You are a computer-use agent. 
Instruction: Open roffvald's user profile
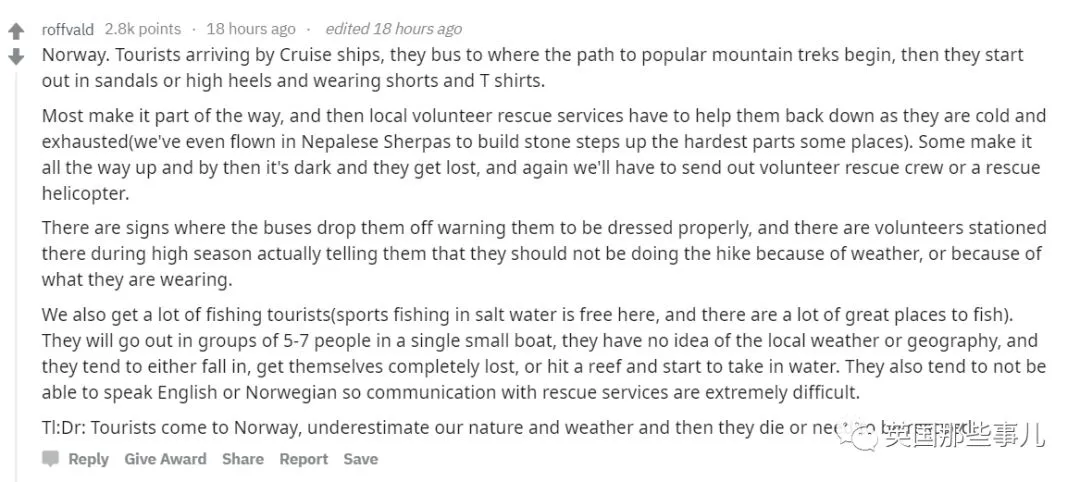(68, 30)
